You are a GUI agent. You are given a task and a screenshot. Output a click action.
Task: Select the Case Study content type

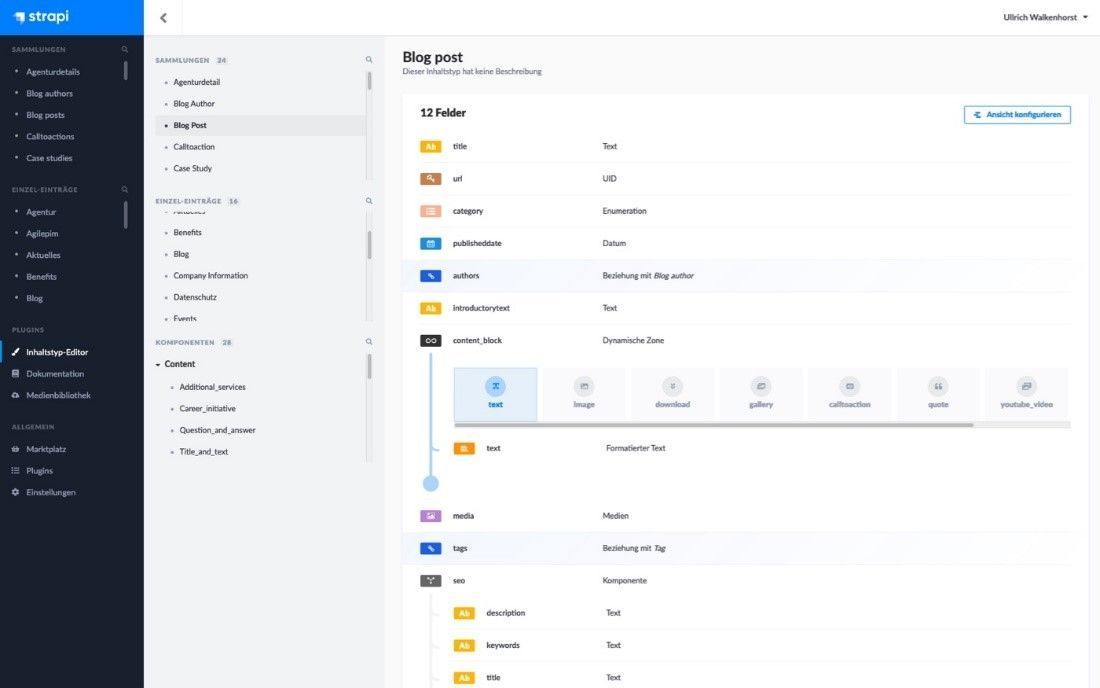(192, 168)
